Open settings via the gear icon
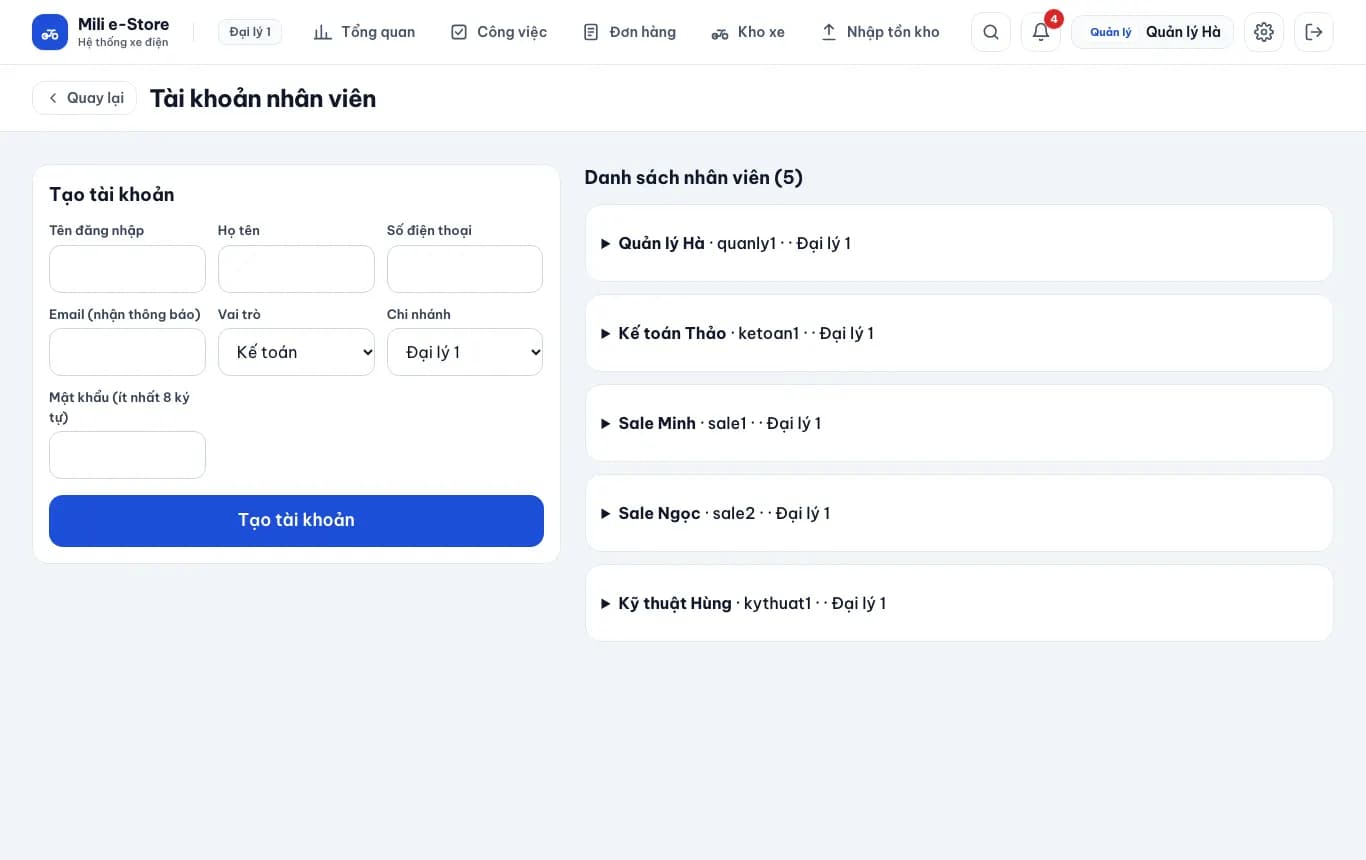The width and height of the screenshot is (1366, 860). tap(1264, 32)
